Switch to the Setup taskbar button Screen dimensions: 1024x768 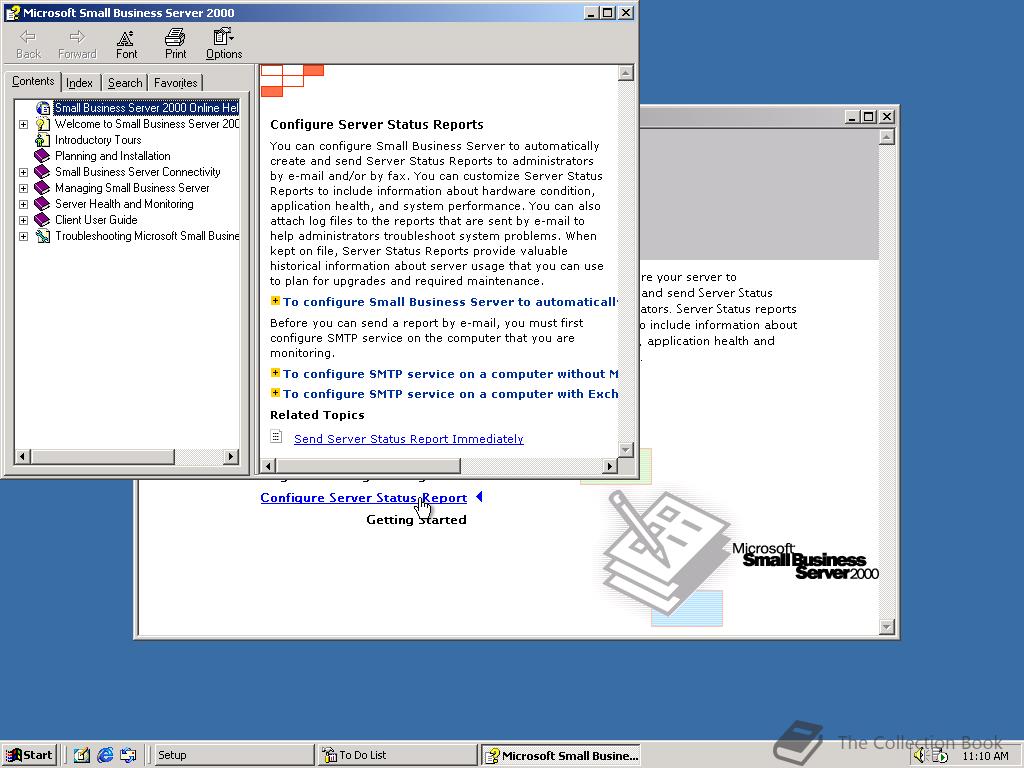(x=234, y=755)
